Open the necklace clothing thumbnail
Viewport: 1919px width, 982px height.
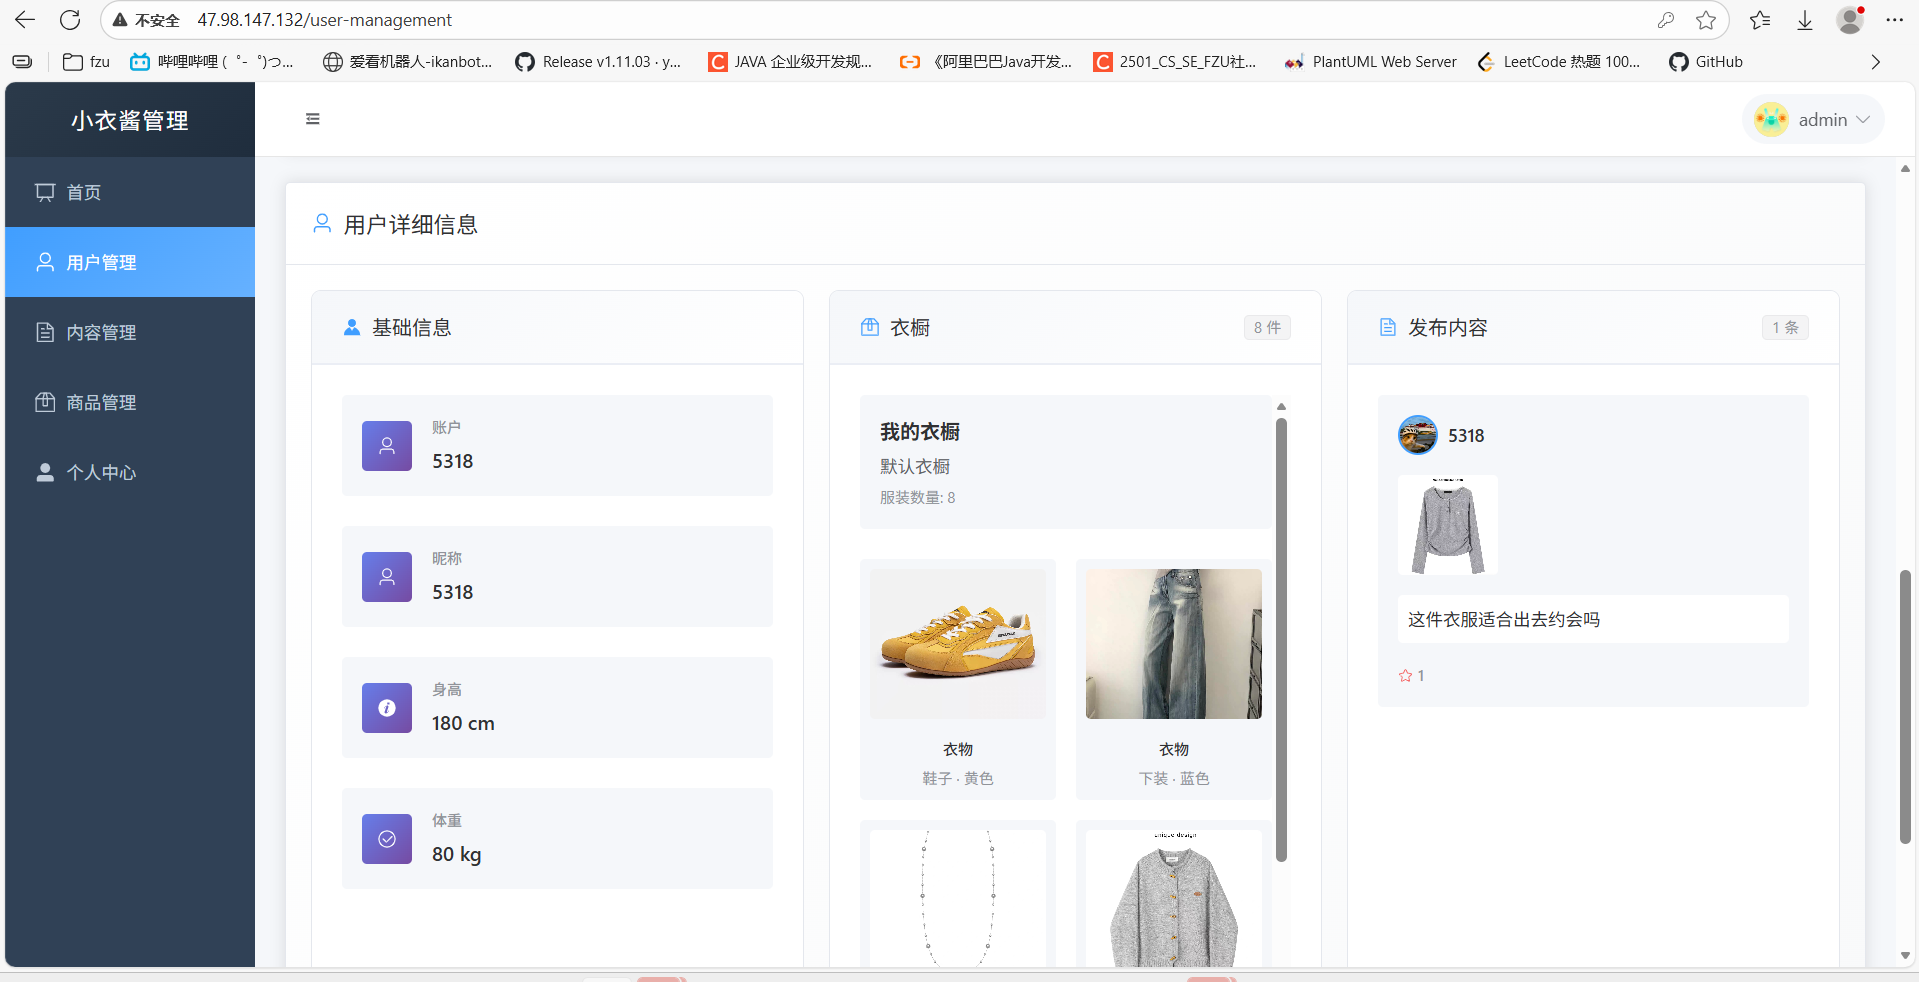click(958, 898)
